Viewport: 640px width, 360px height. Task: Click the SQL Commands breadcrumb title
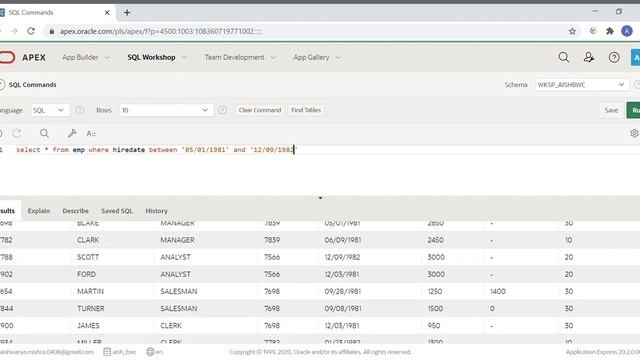33,84
